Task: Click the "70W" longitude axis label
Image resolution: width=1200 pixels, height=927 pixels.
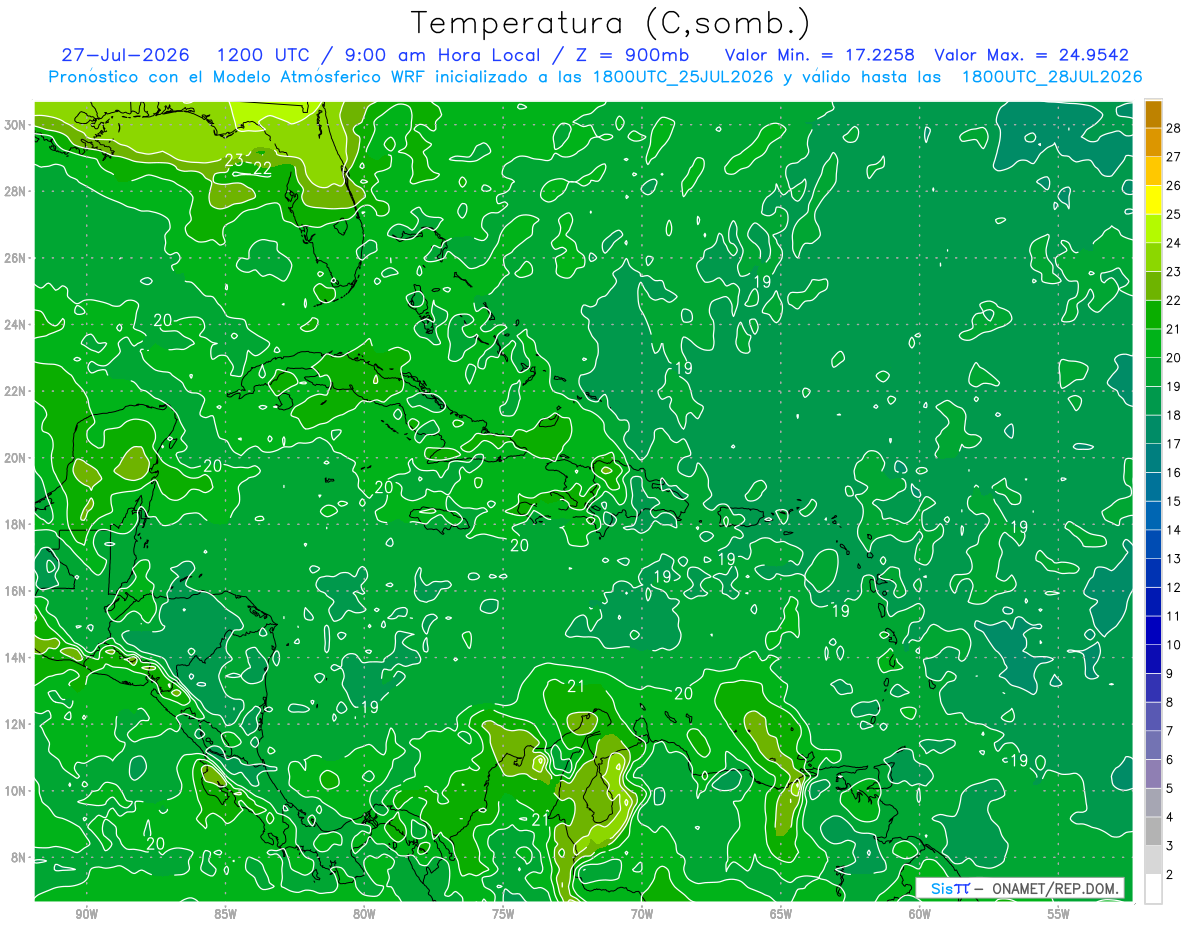Action: point(642,915)
